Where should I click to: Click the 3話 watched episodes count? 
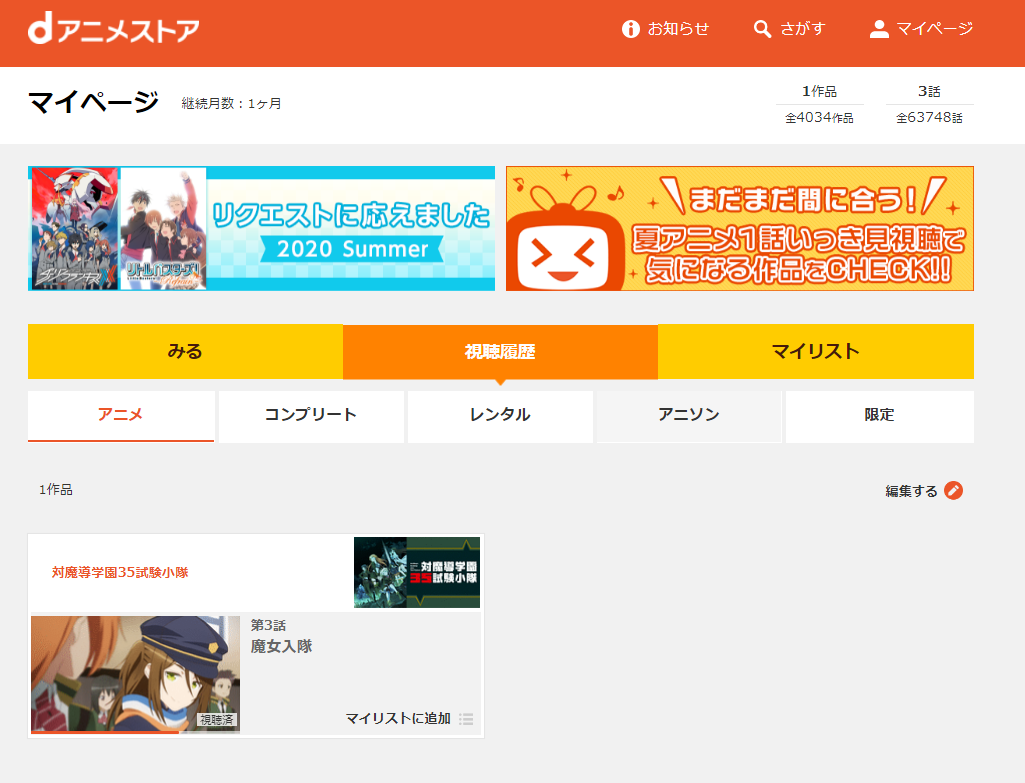tap(929, 92)
